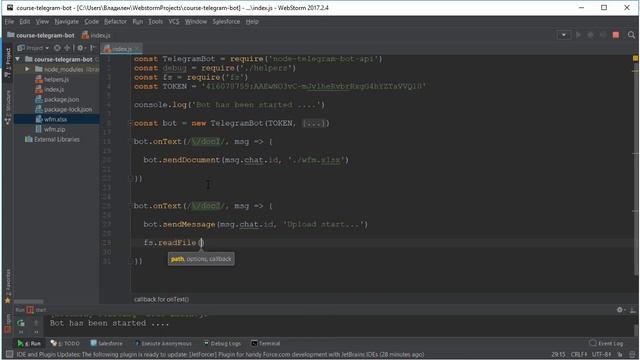Open the Terminal tool window button
Screen dimensions: 640x360
(x=266, y=344)
